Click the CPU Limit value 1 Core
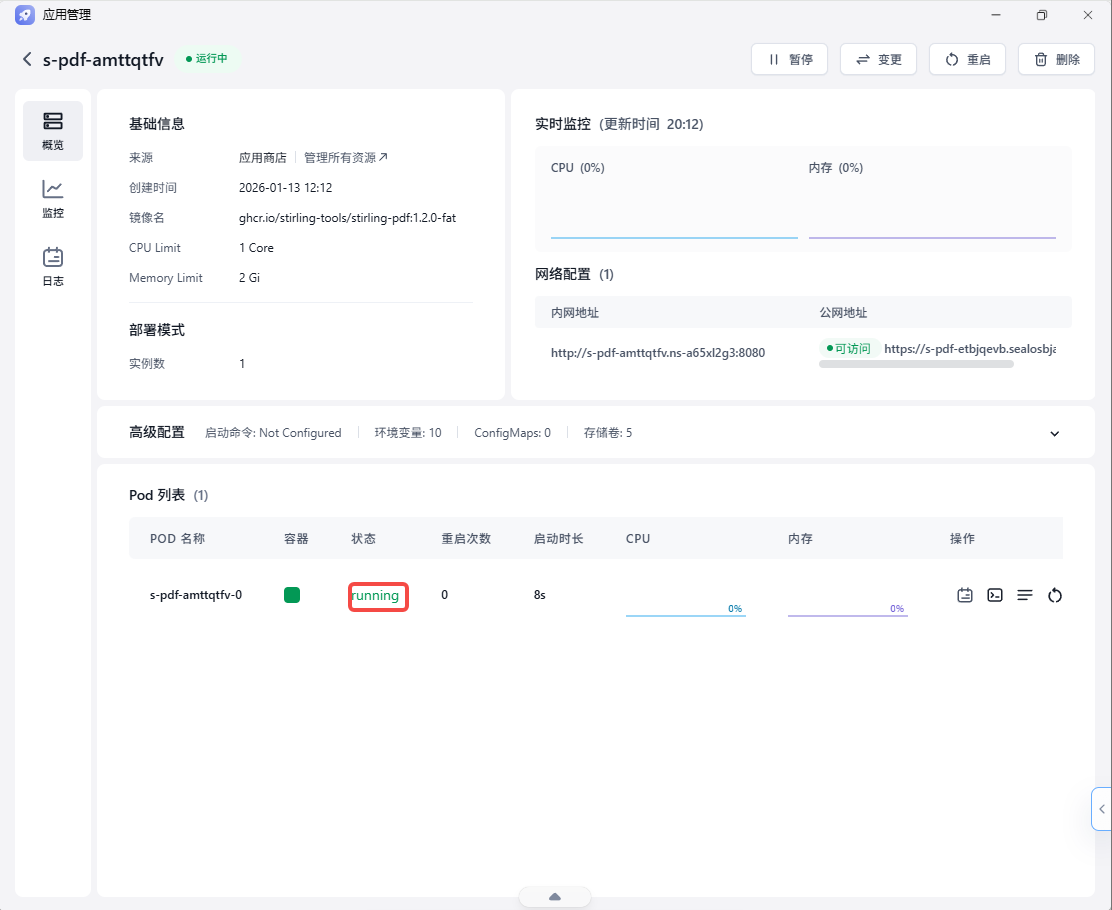Screen dimensions: 1112x910 pyautogui.click(x=256, y=248)
